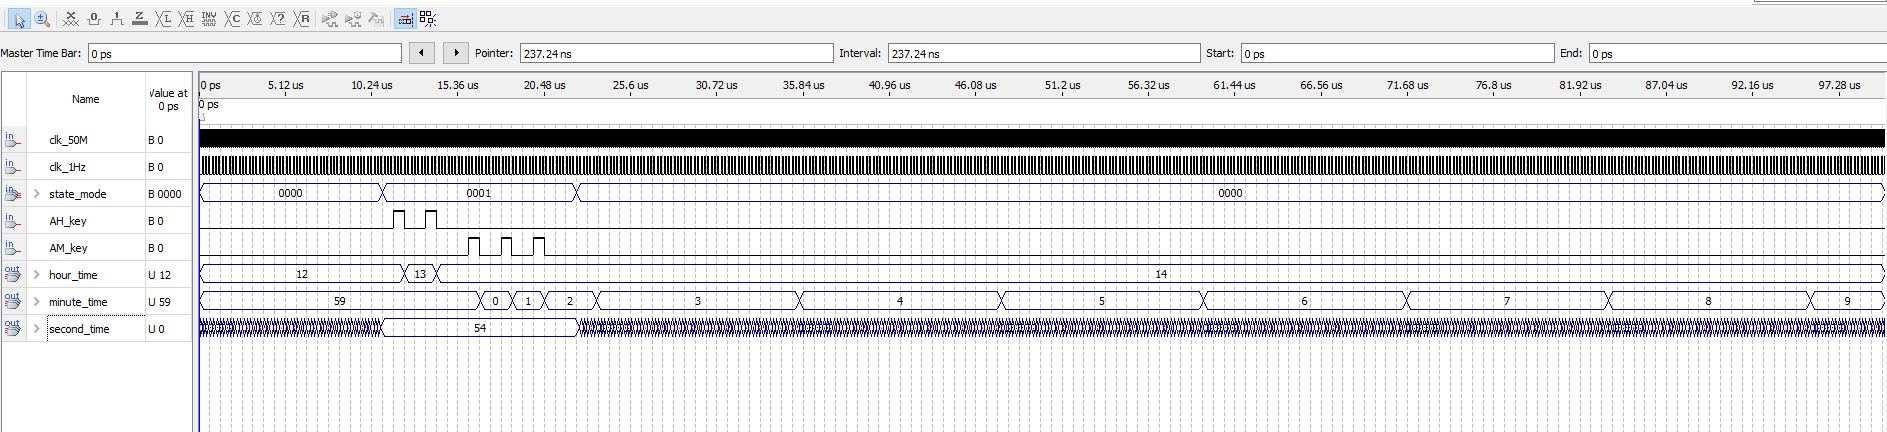Apply Forcing Low (0) value
The width and height of the screenshot is (1887, 432).
[94, 19]
